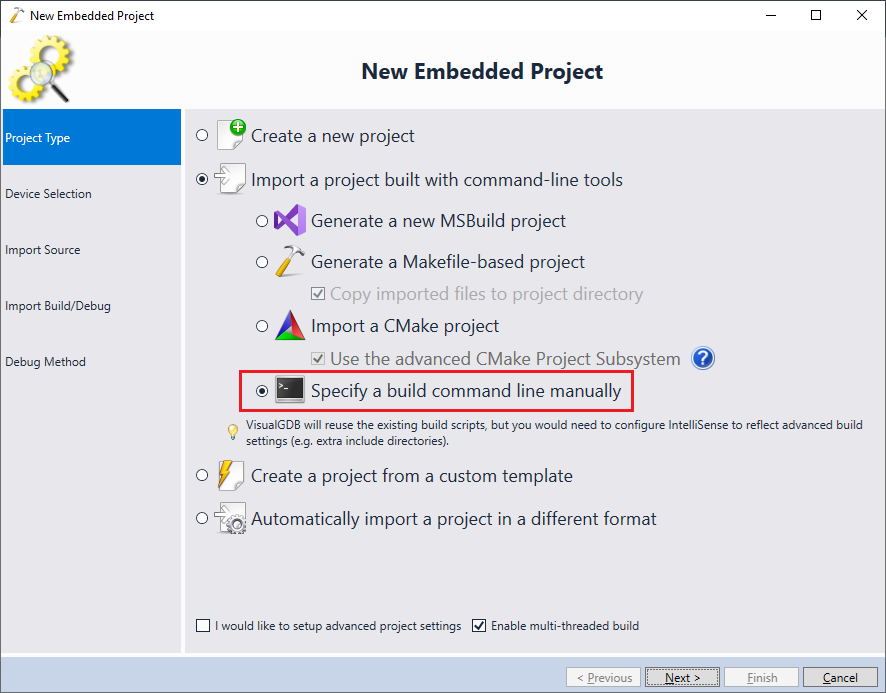Viewport: 886px width, 693px height.
Task: Click the hammer Makefile project icon
Action: pos(290,261)
